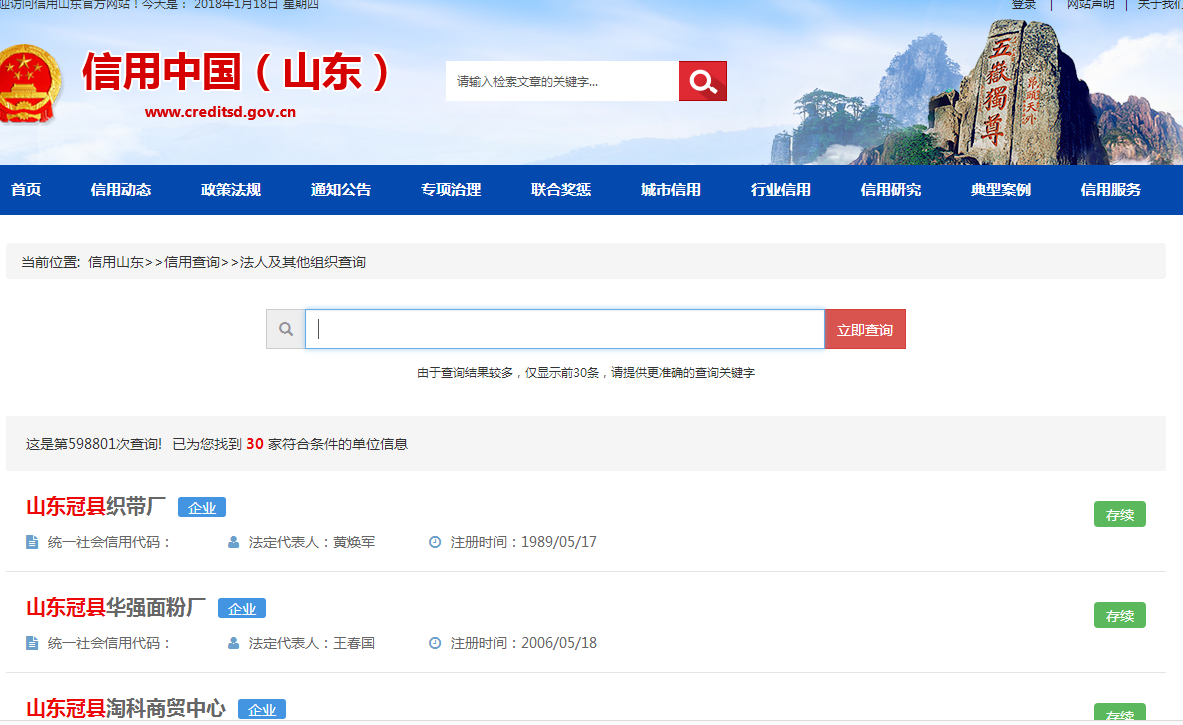Click person icon beside 王春国

click(233, 643)
